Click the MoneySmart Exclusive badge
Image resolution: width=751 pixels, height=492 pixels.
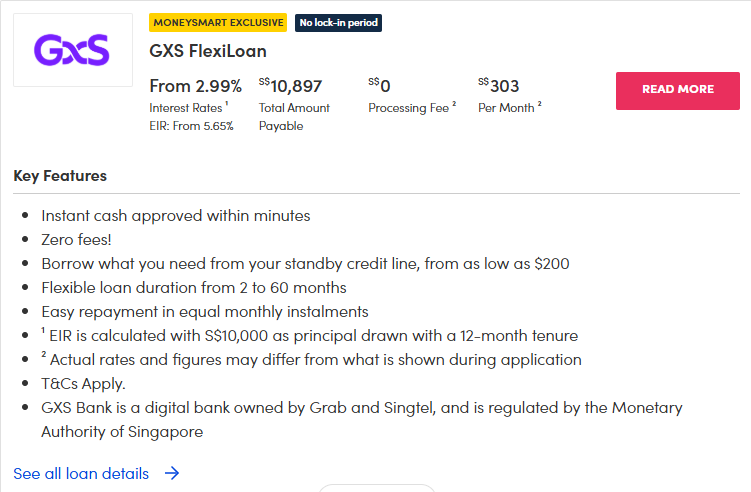219,22
